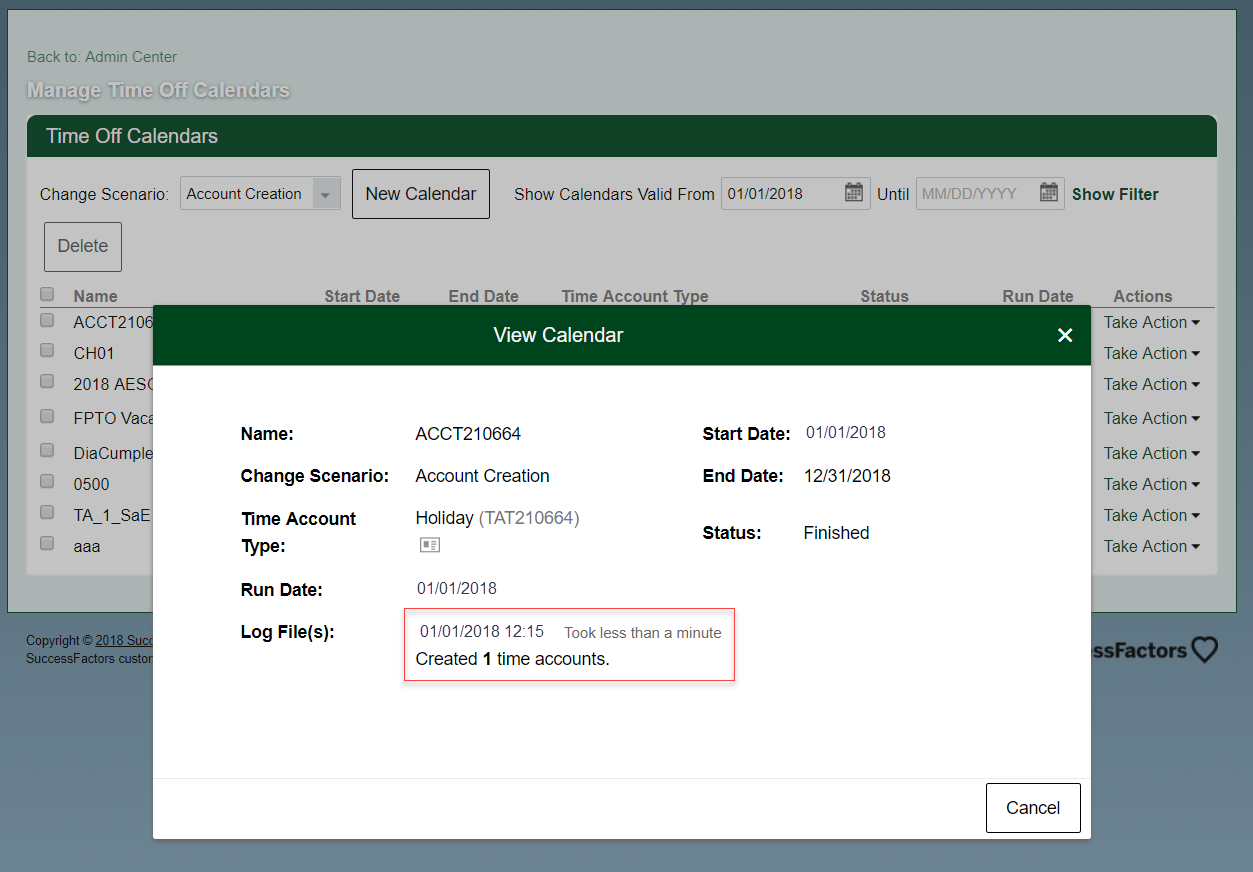
Task: Check the TA_1_SaE row checkbox
Action: (x=47, y=512)
